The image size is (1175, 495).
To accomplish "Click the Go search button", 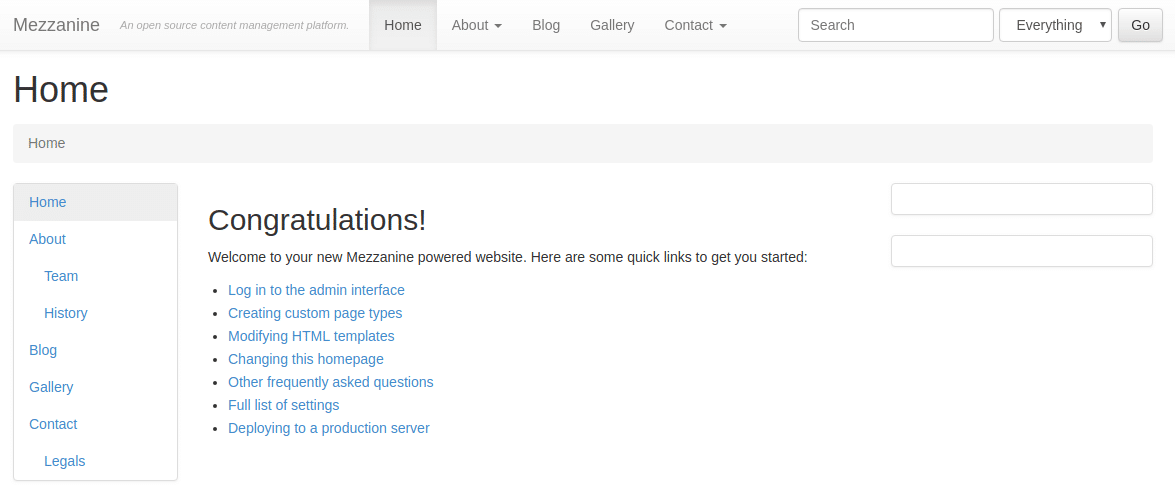I will (x=1141, y=25).
